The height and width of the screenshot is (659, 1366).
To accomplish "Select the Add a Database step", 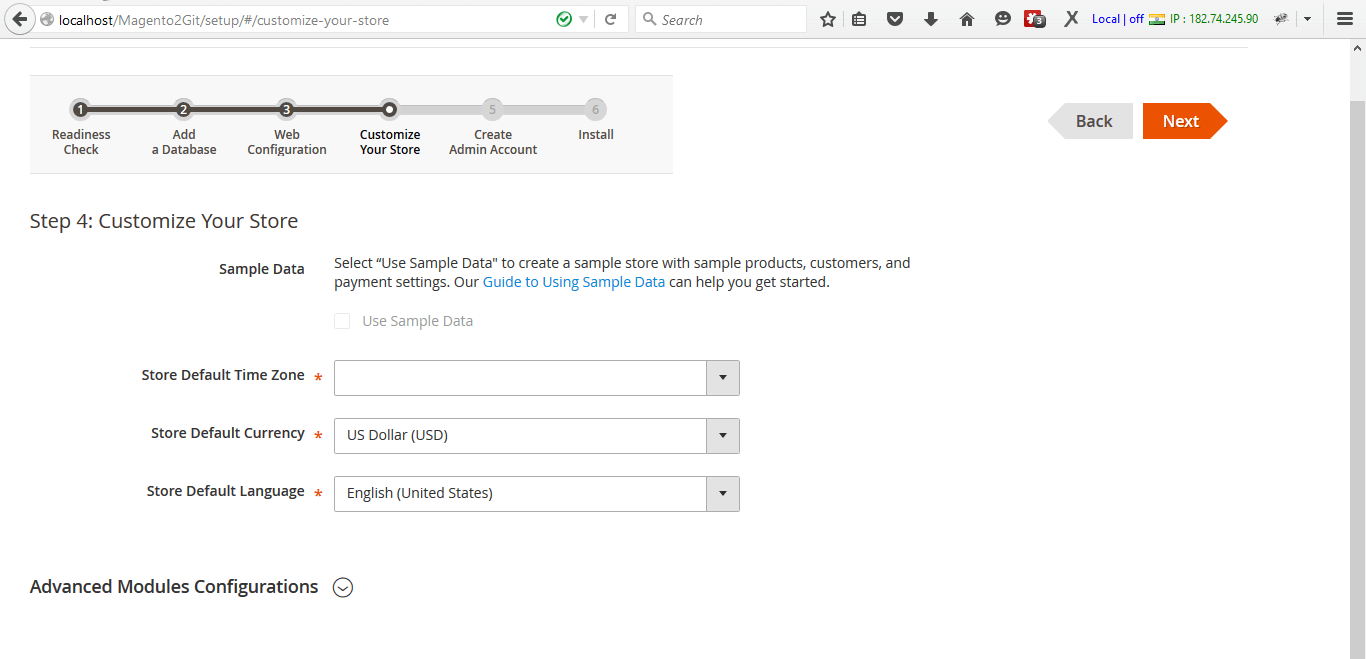I will (x=183, y=110).
